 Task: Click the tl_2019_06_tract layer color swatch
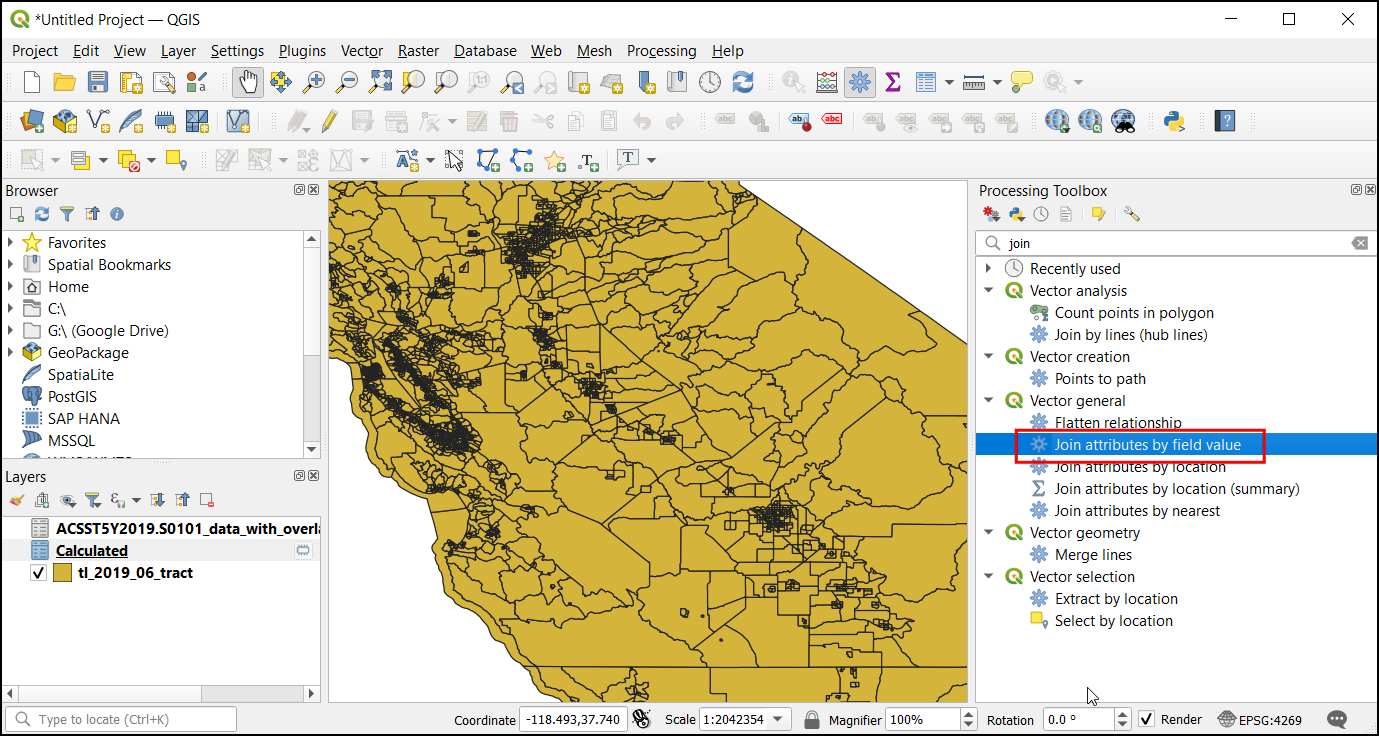click(x=63, y=573)
